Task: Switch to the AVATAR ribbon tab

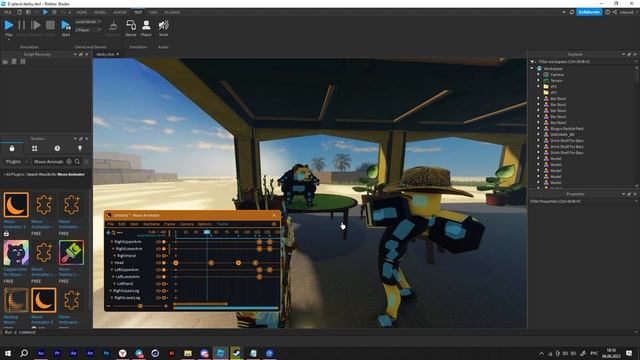Action: (120, 12)
